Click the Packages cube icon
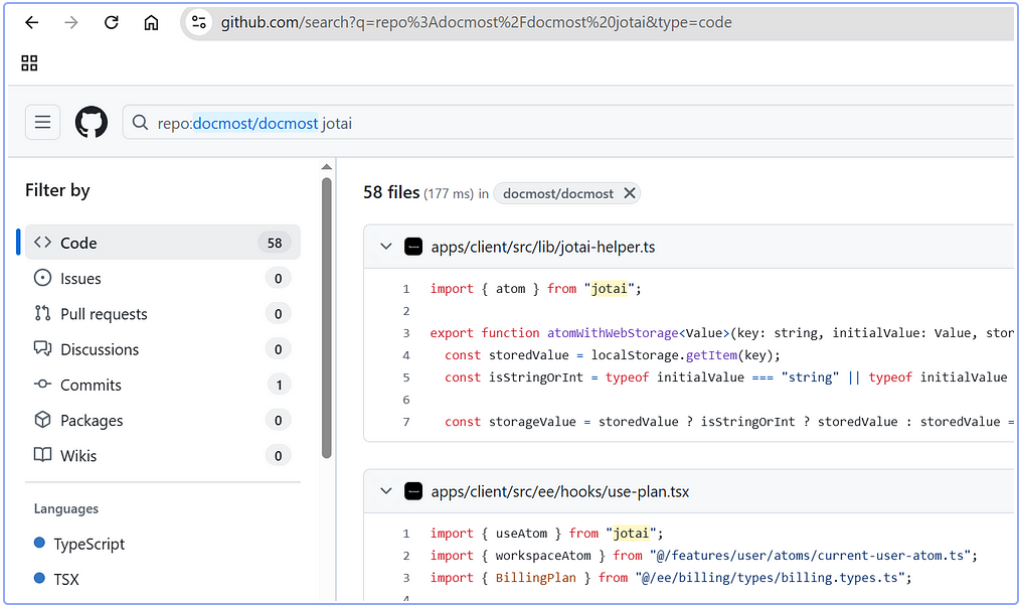 coord(42,420)
